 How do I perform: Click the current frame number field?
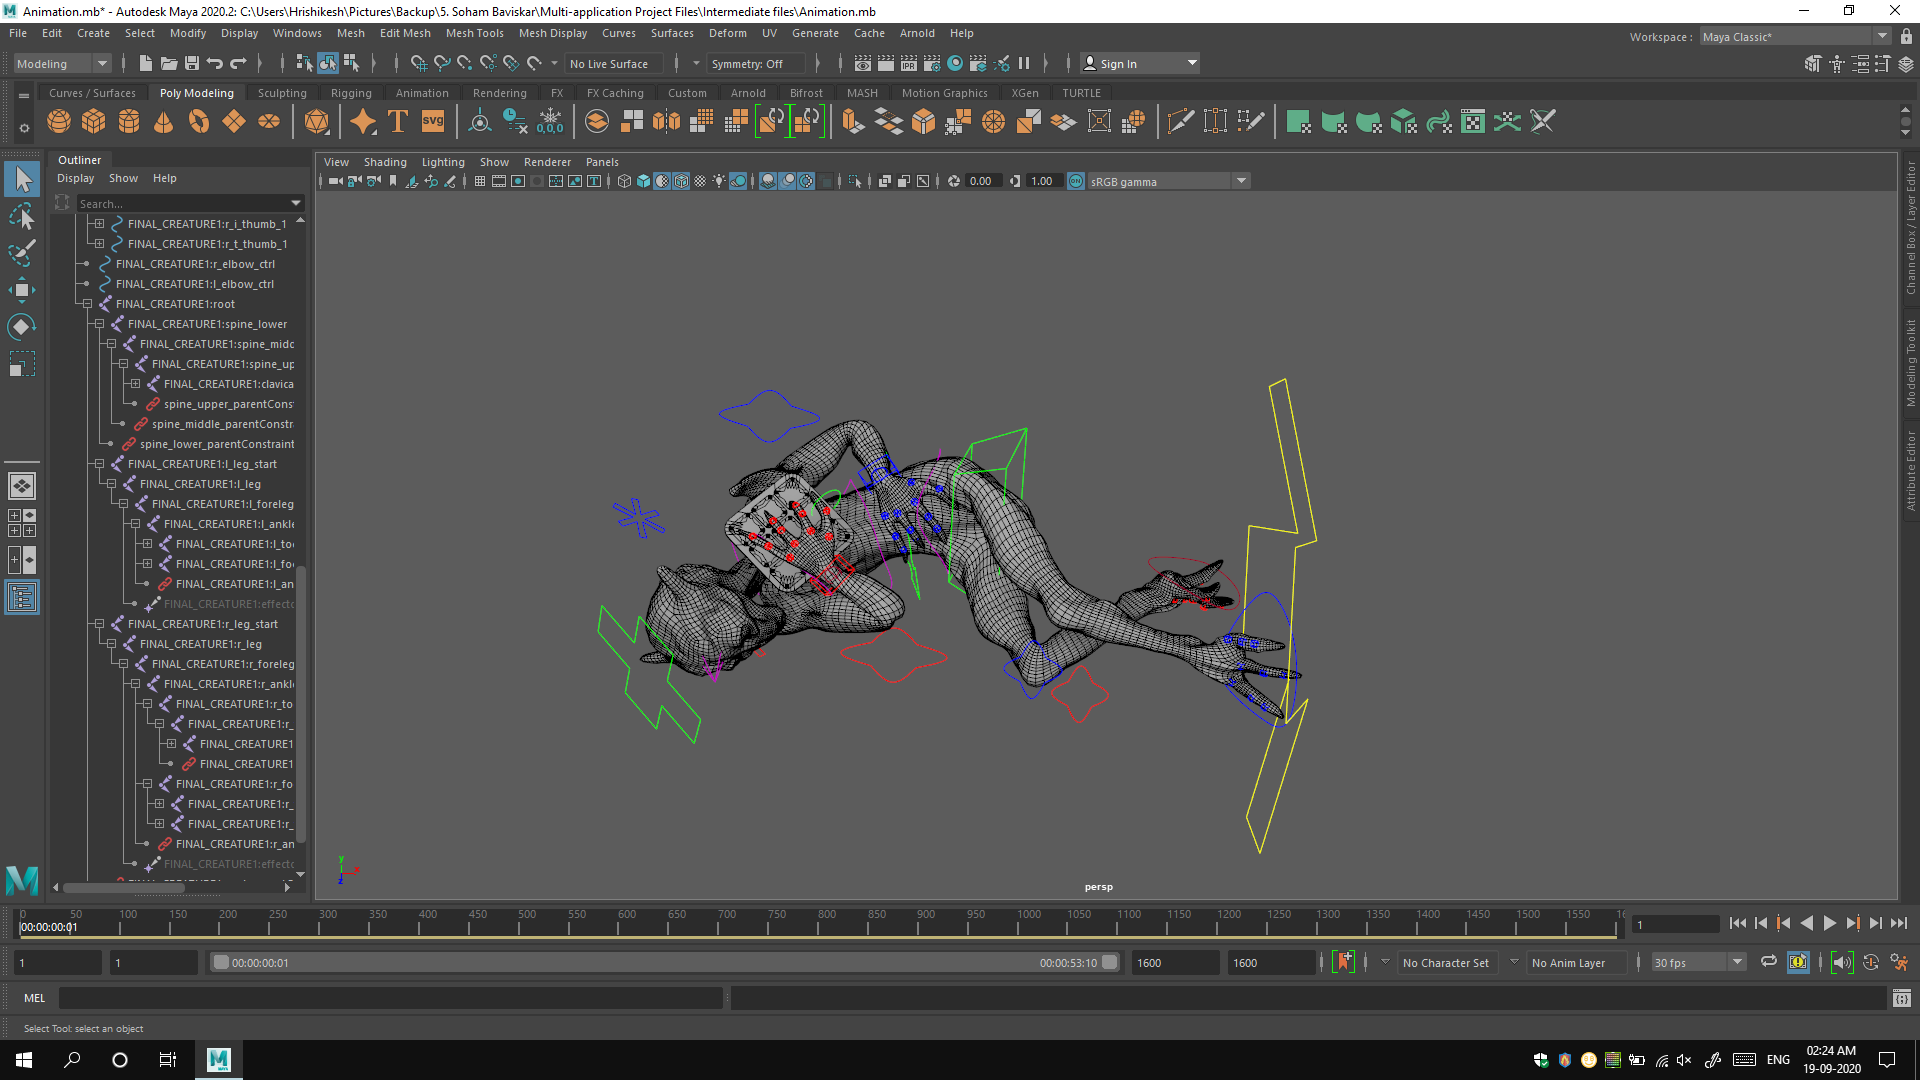point(1675,924)
